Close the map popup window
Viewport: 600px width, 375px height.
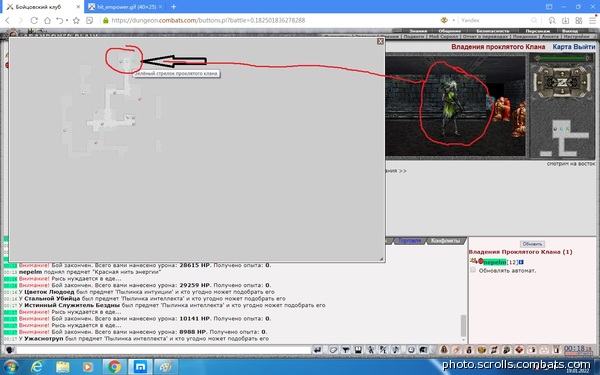380,41
